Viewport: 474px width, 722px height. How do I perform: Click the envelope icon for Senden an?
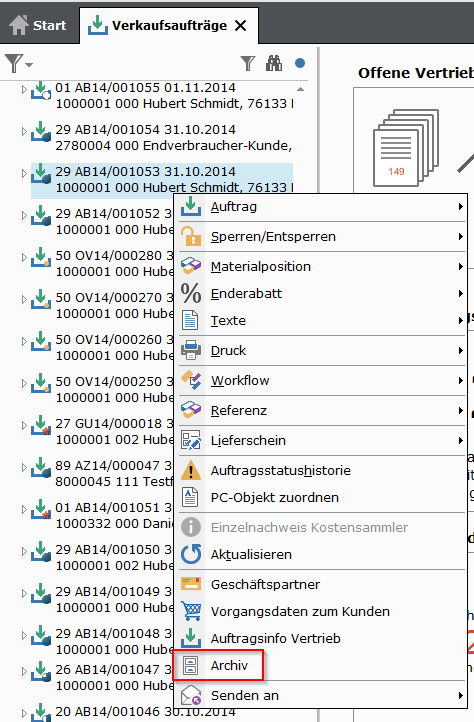point(191,695)
